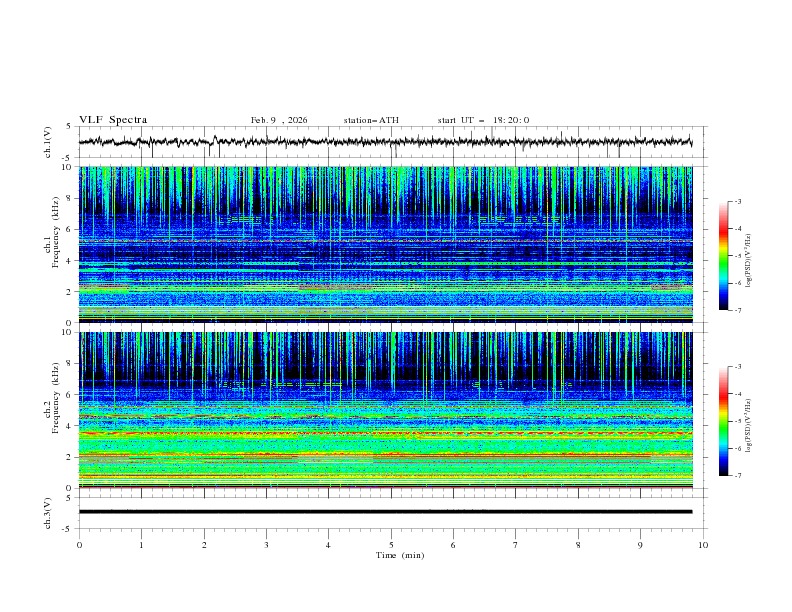792x612 pixels.
Task: Click the 1-minute tick label on time axis
Action: 141,545
